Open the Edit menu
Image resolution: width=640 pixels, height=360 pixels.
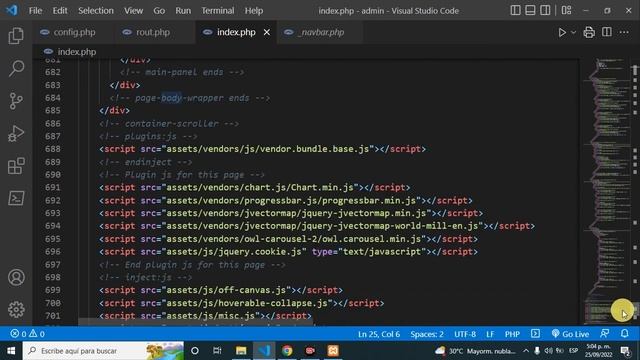pos(60,11)
